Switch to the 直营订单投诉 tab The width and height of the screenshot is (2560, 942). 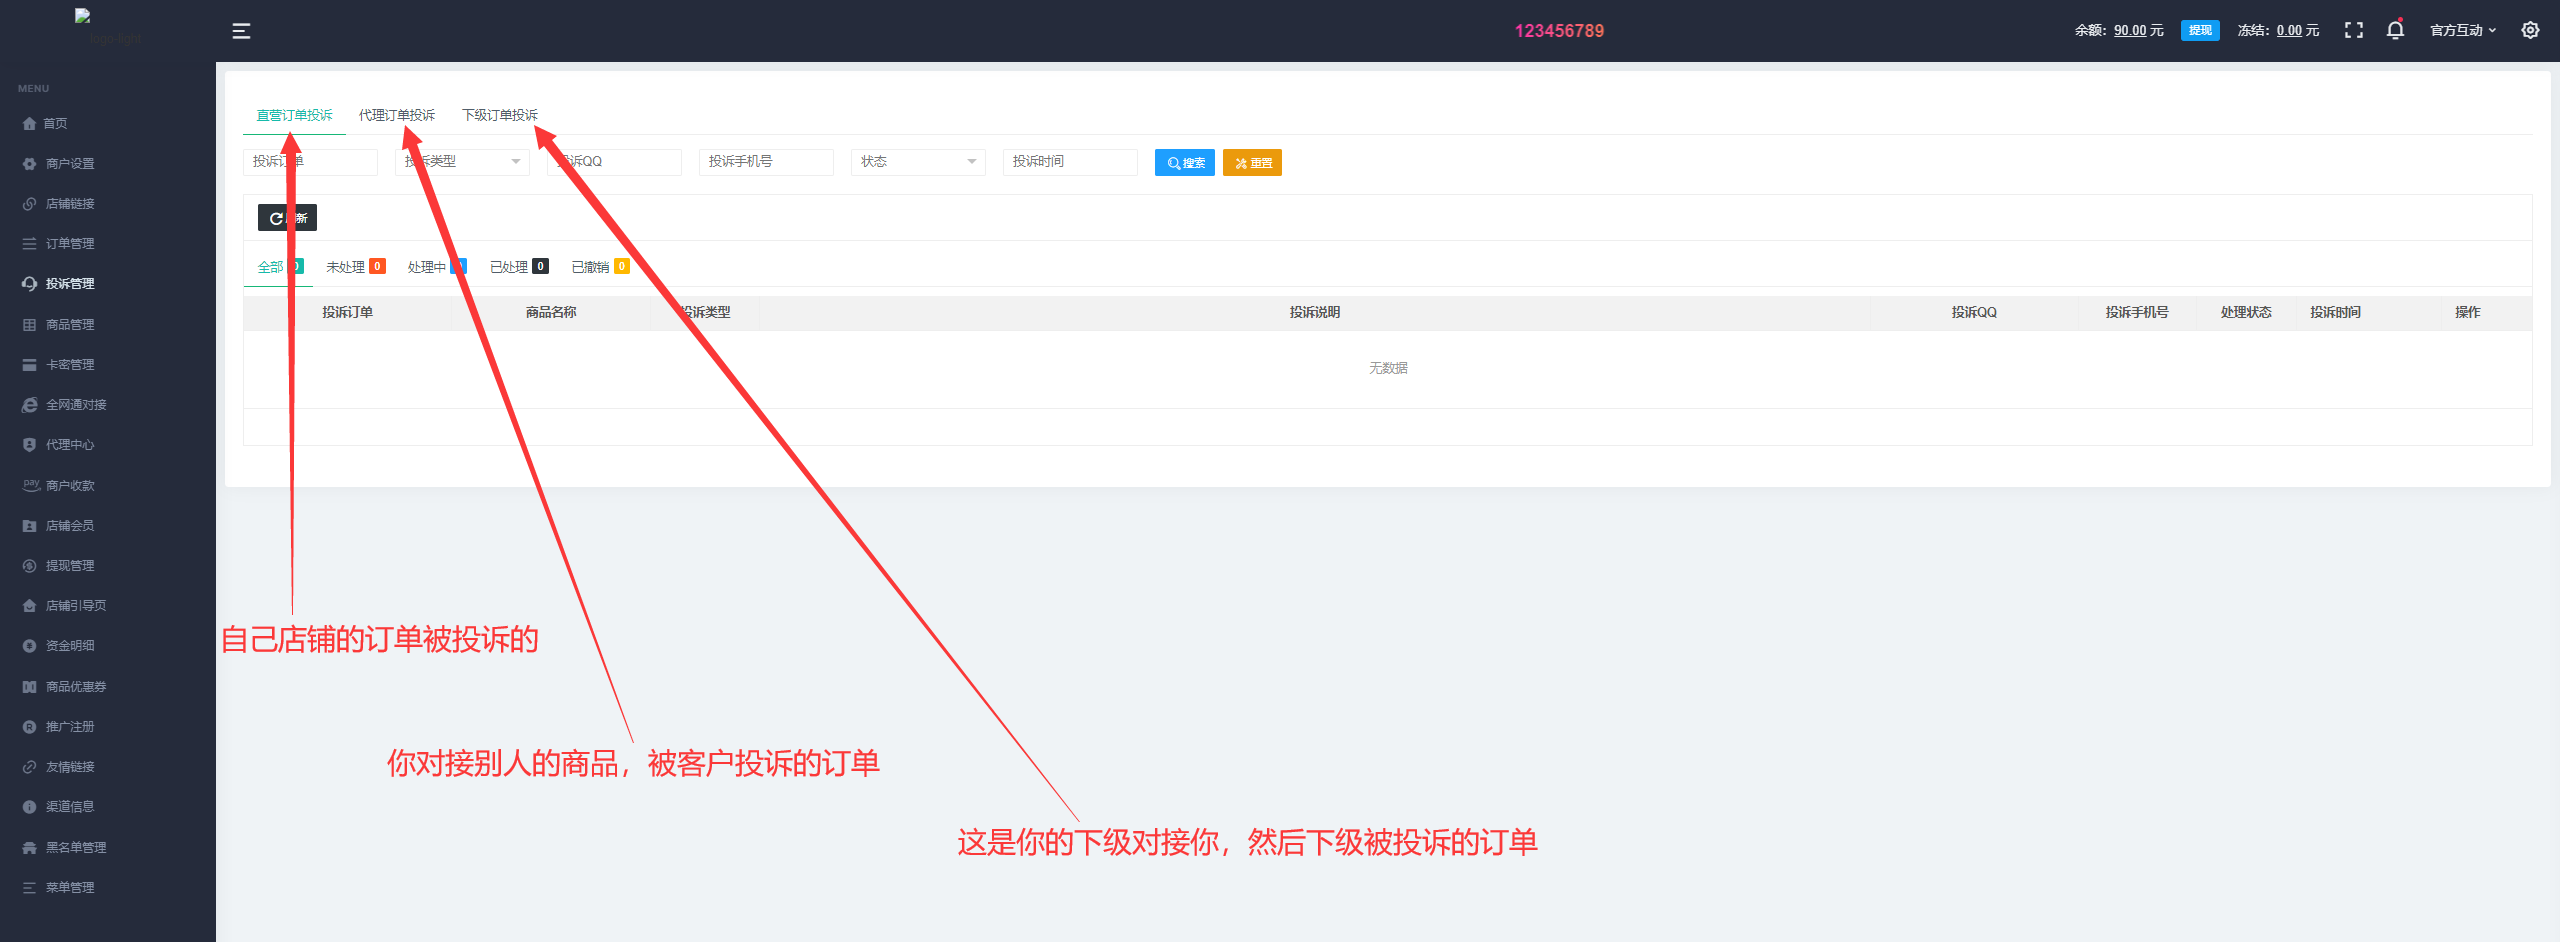pyautogui.click(x=294, y=115)
